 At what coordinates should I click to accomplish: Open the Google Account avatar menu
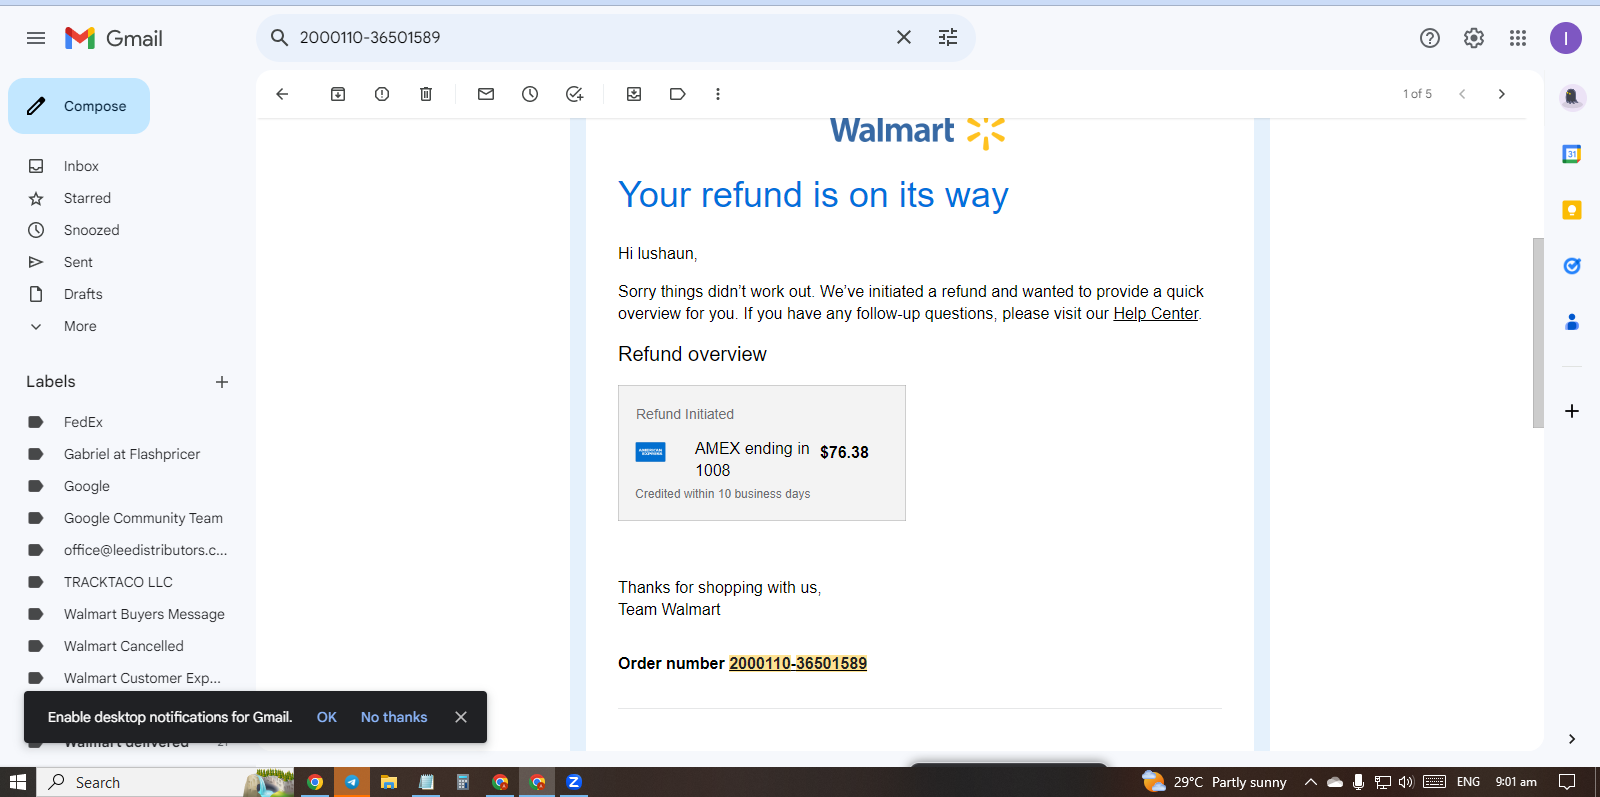point(1566,38)
